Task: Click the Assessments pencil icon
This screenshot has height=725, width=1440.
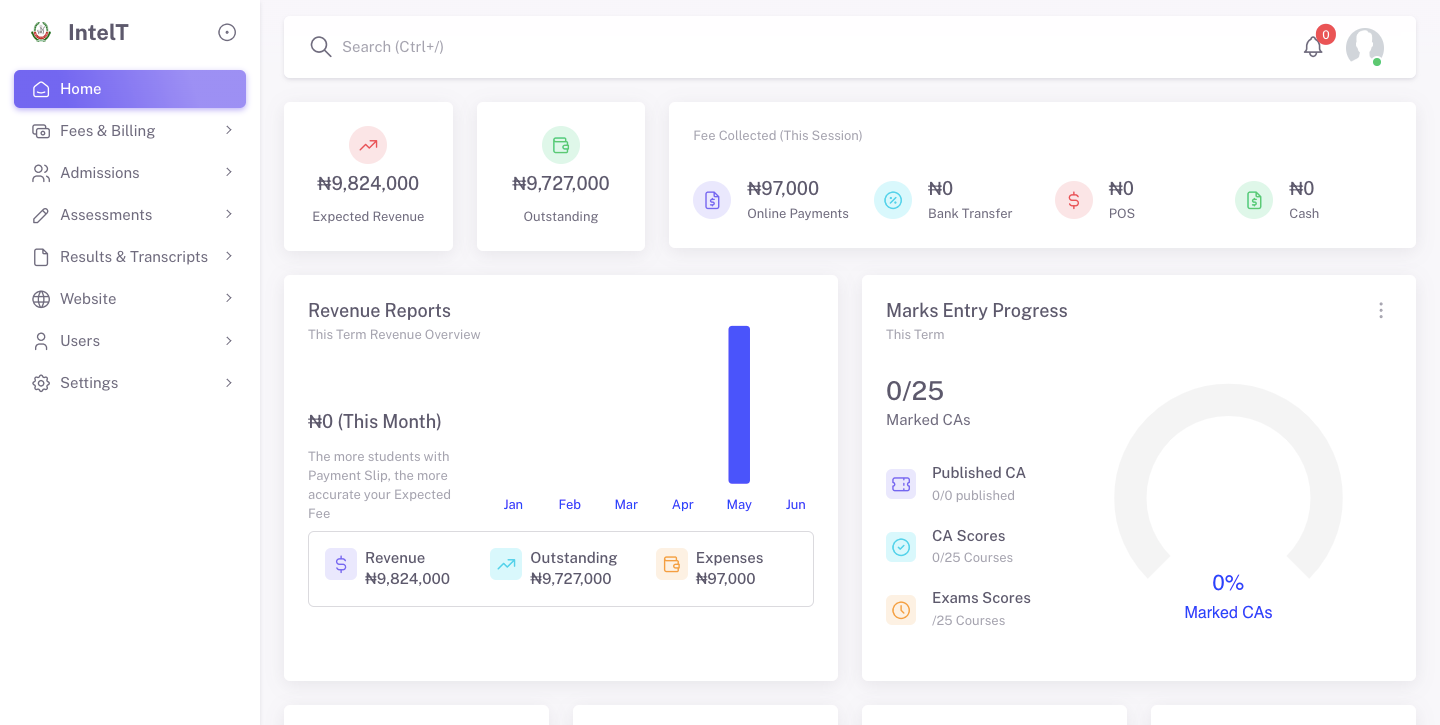Action: point(41,215)
